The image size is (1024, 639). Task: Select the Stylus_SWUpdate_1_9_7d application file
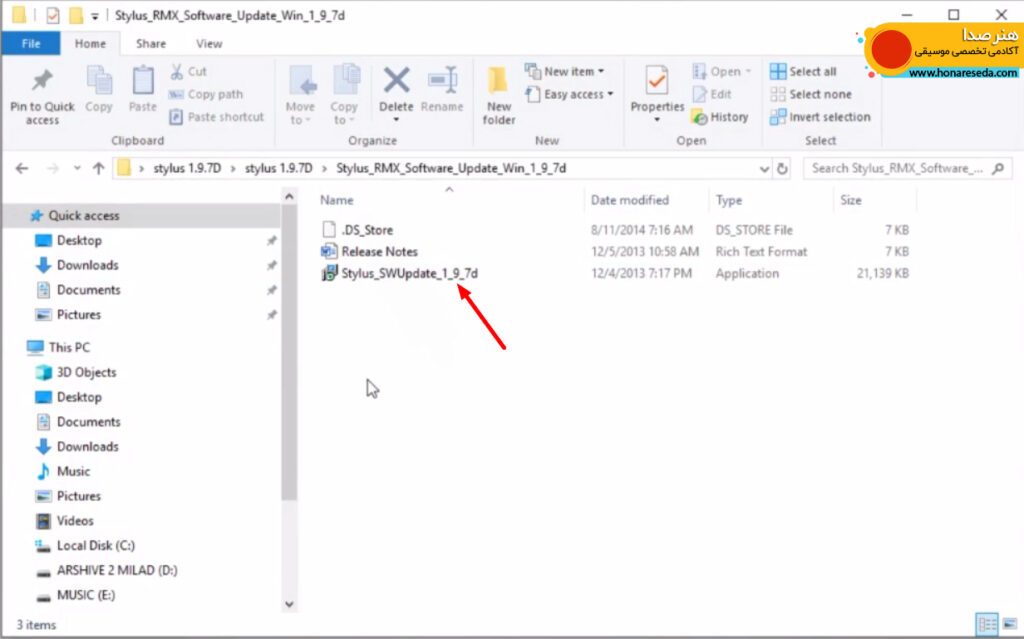[x=409, y=273]
